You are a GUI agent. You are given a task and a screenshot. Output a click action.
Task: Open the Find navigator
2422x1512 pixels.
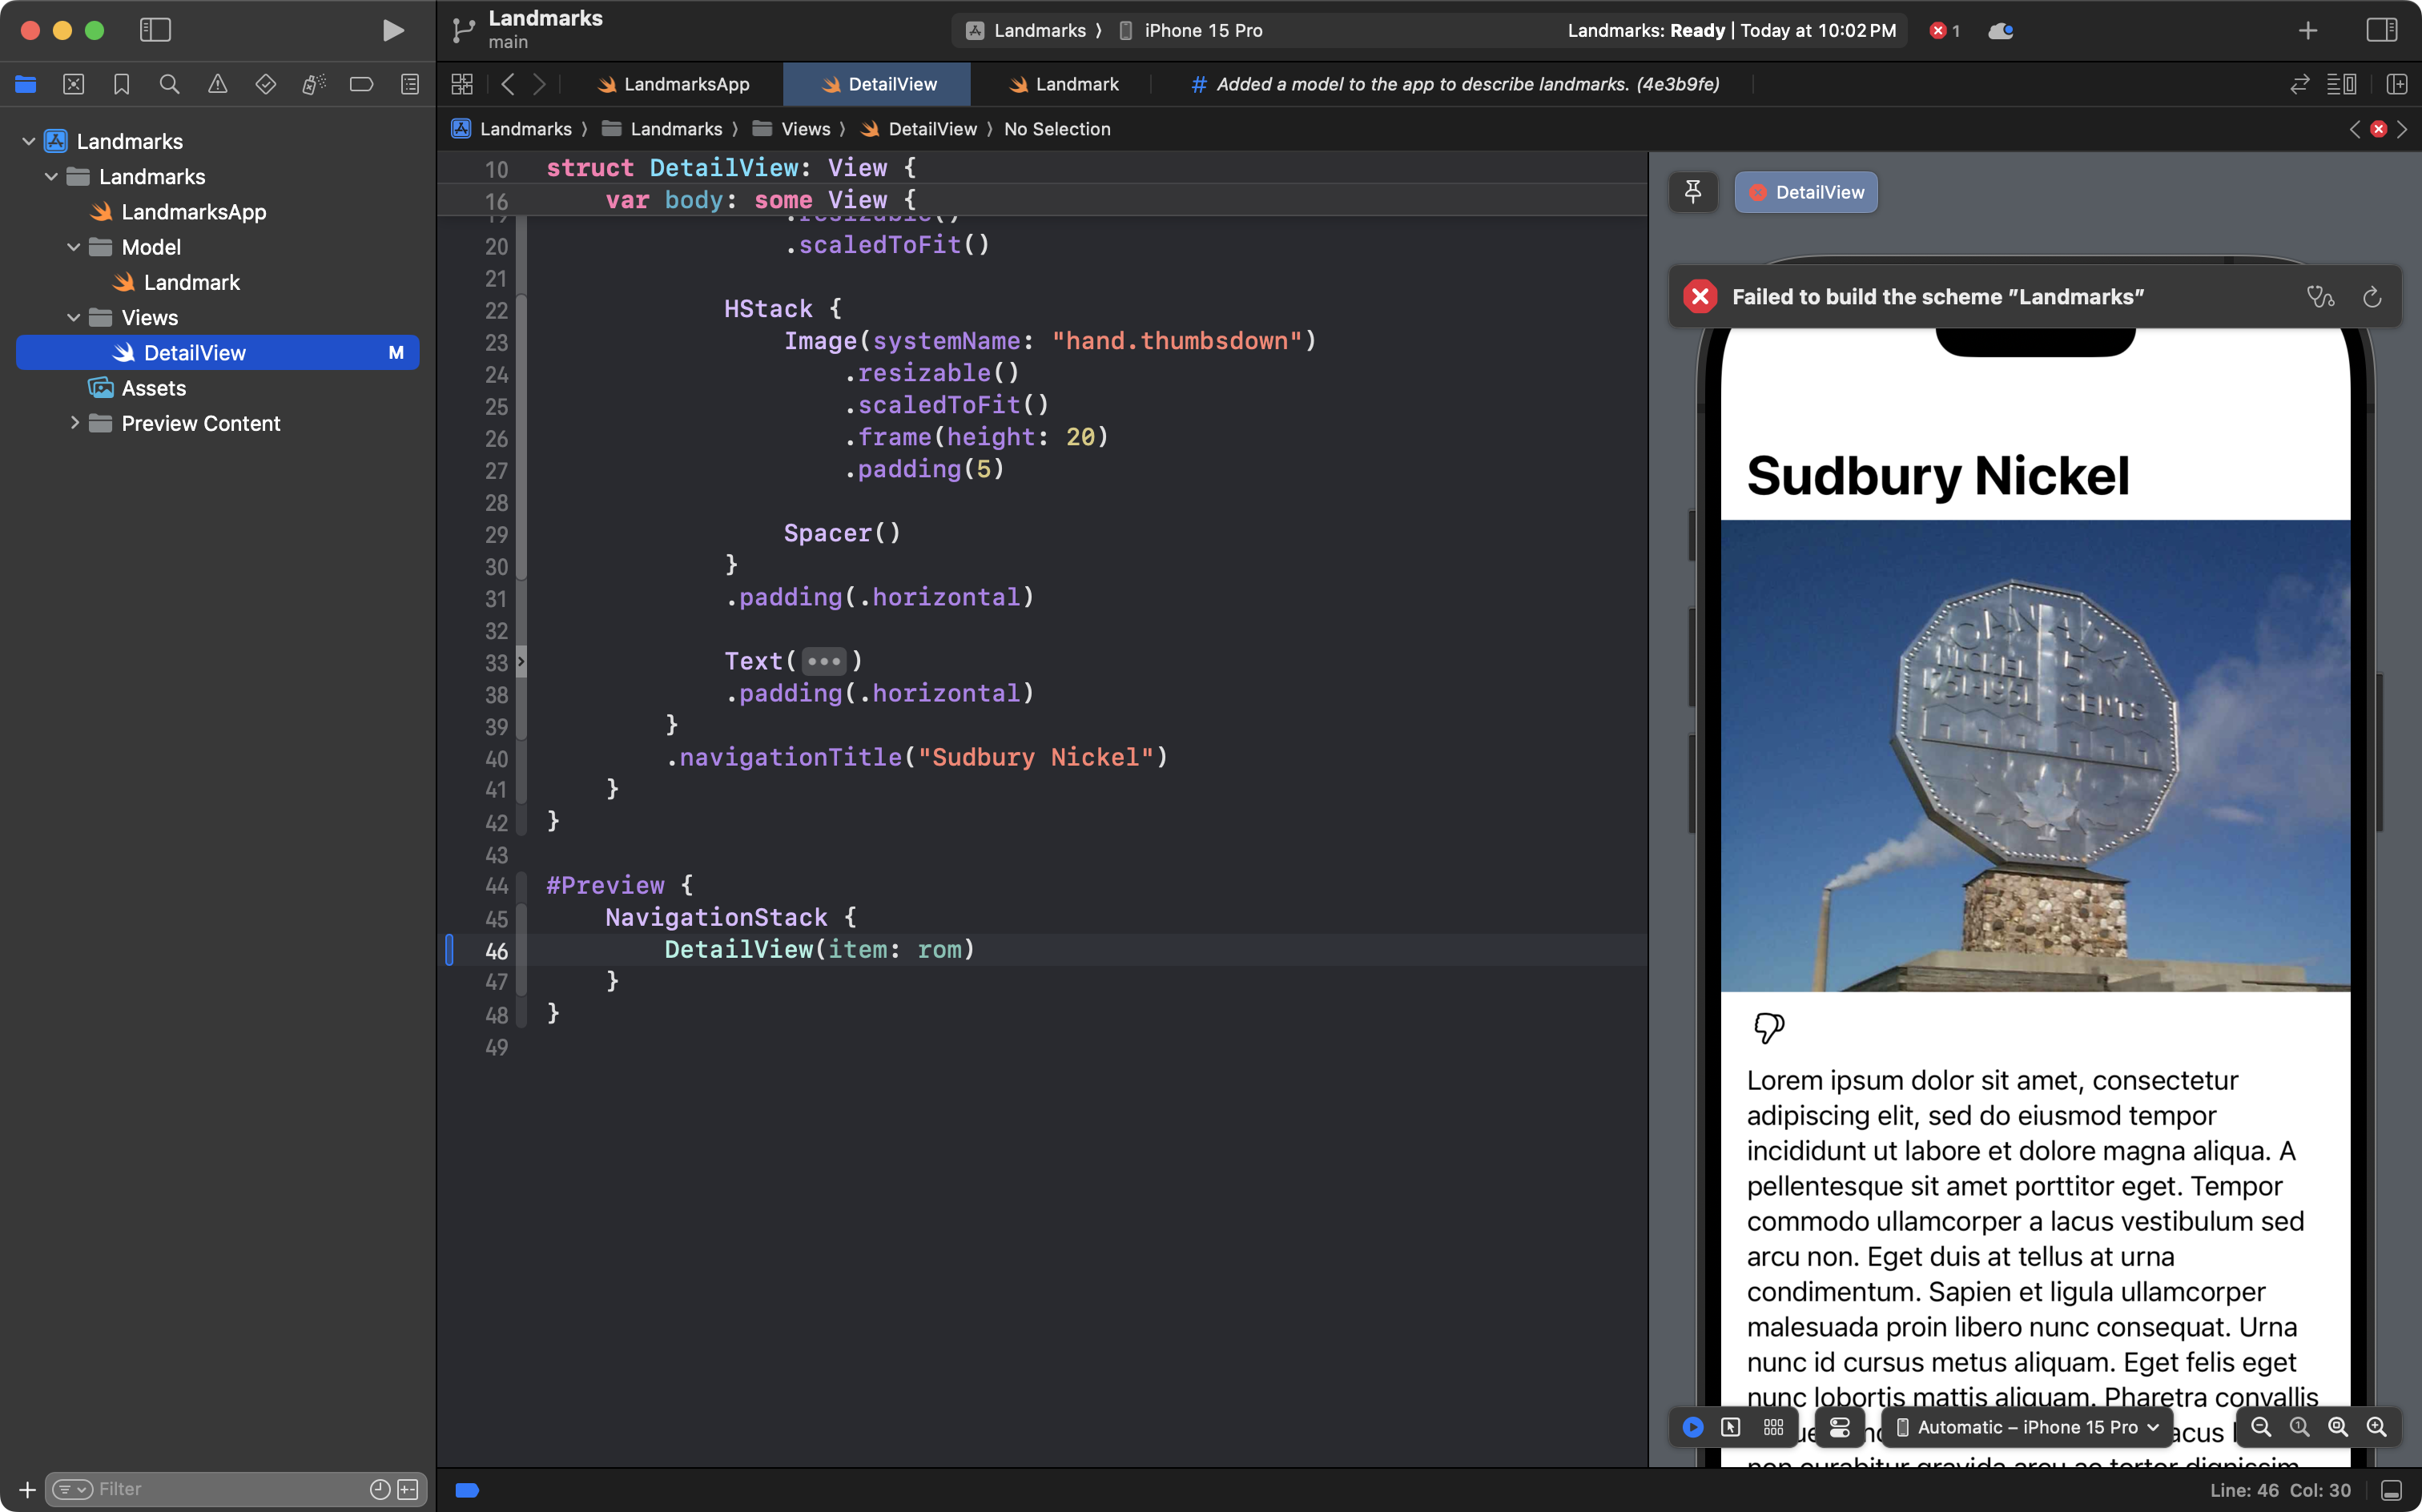point(169,84)
